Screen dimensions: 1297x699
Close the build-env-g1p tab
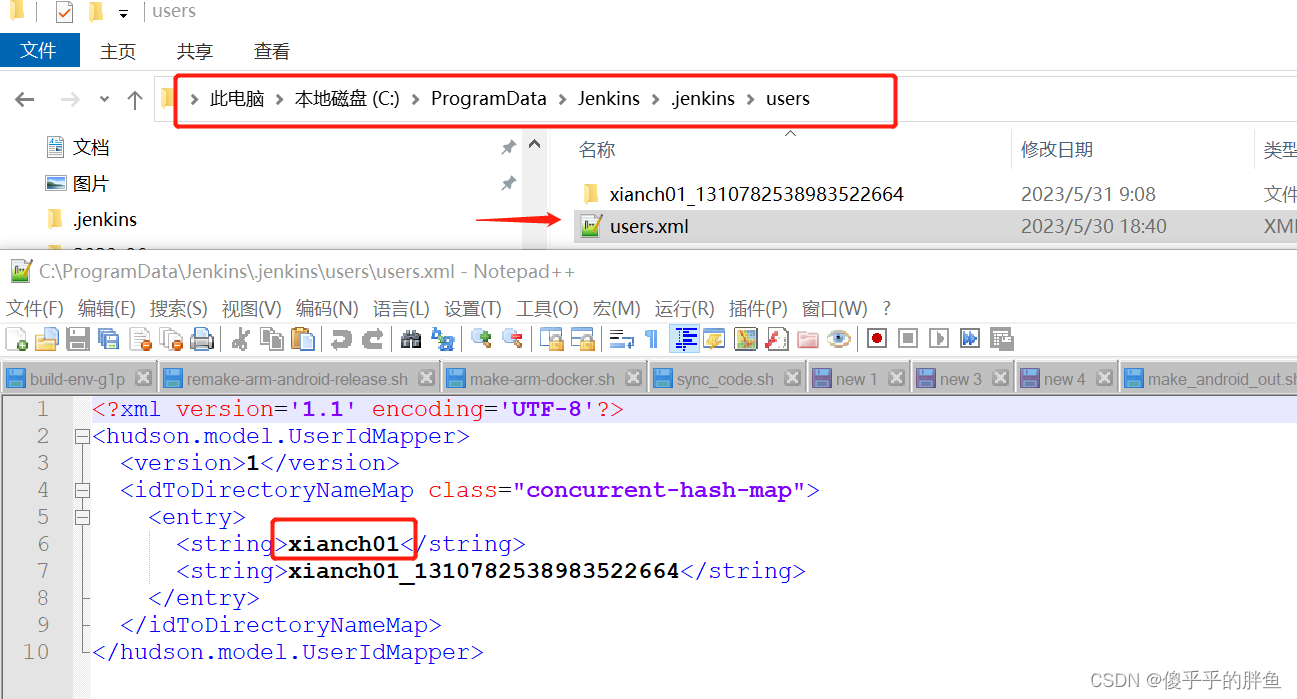coord(143,378)
